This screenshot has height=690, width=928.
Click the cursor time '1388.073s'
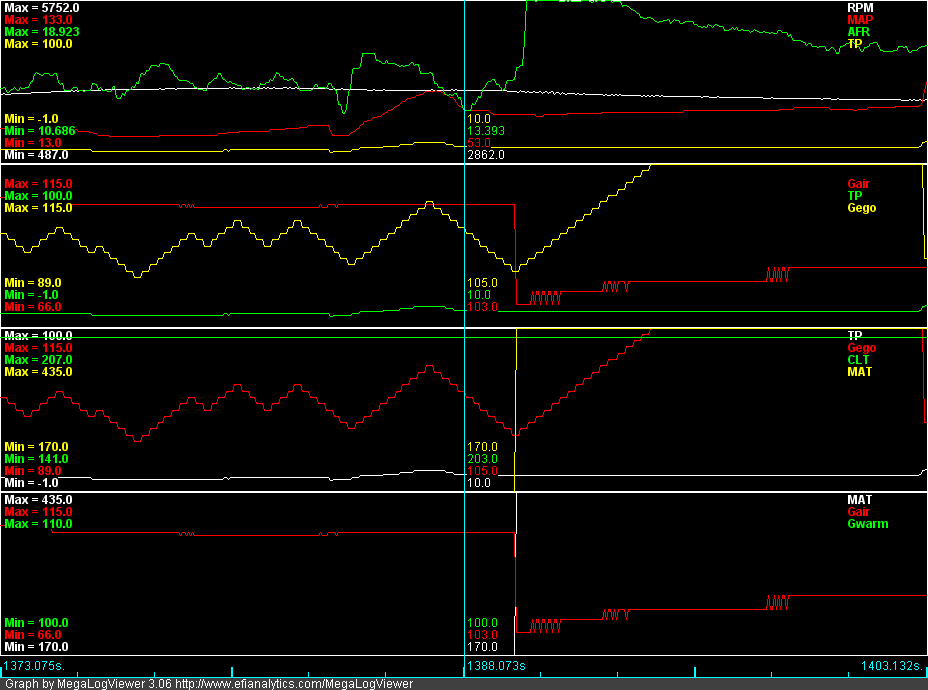(496, 666)
